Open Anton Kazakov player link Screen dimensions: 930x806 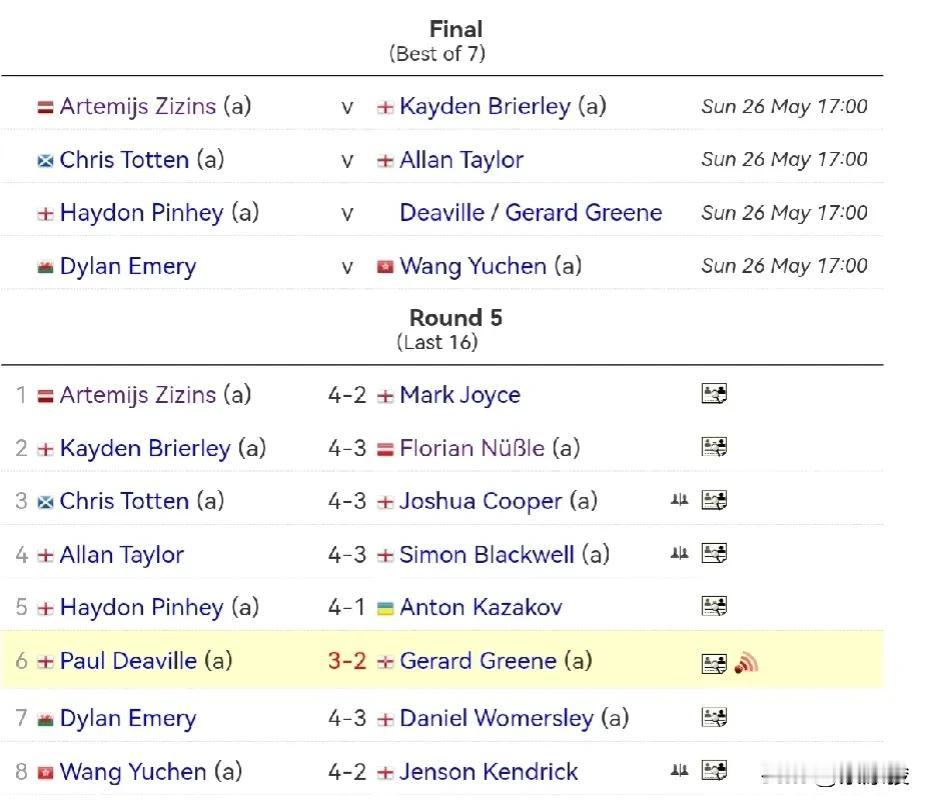pyautogui.click(x=480, y=607)
